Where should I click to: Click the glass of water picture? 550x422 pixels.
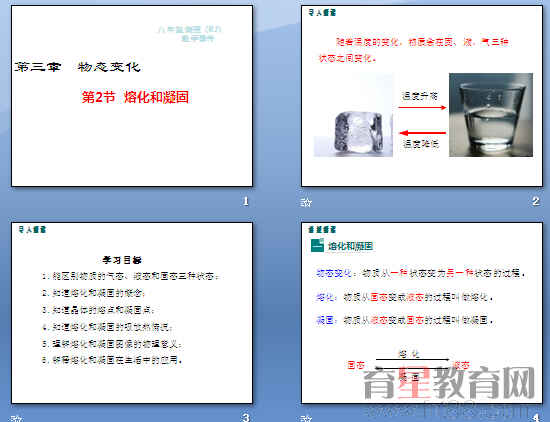(491, 115)
